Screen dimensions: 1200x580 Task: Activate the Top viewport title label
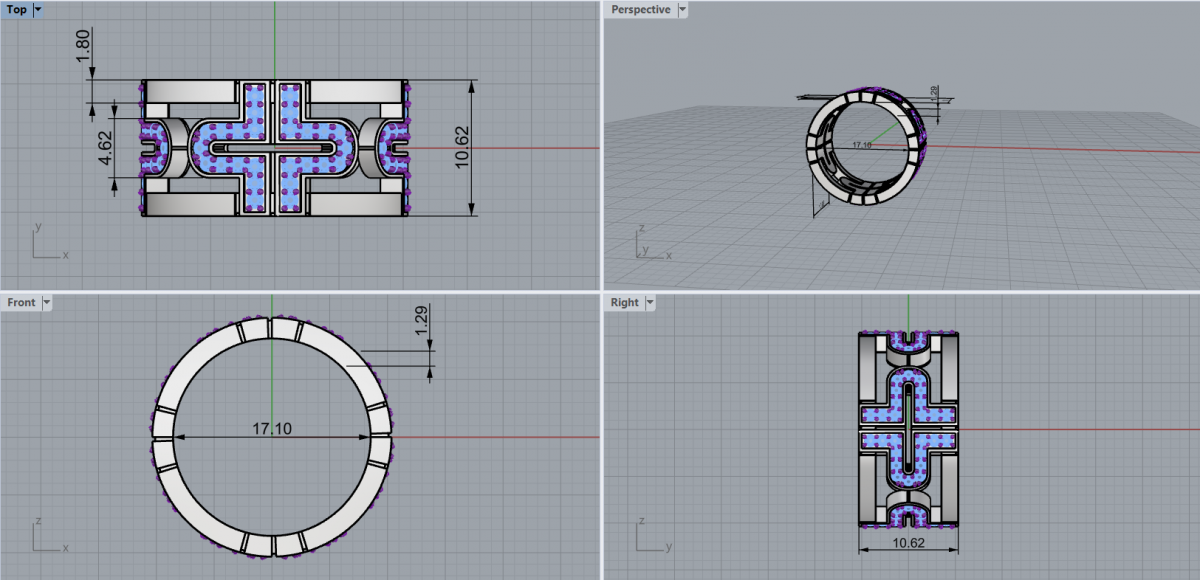coord(16,10)
